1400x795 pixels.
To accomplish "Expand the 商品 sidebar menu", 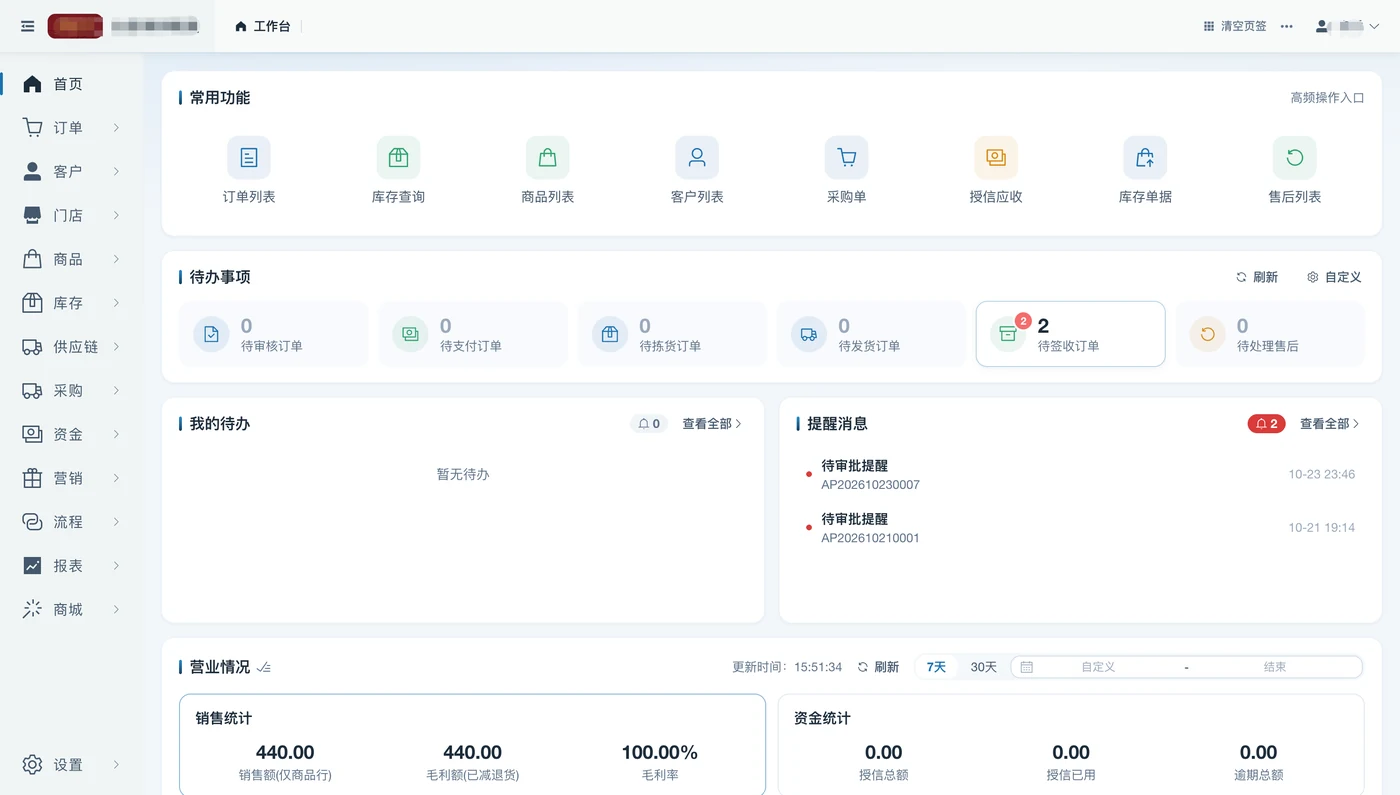I will click(72, 259).
